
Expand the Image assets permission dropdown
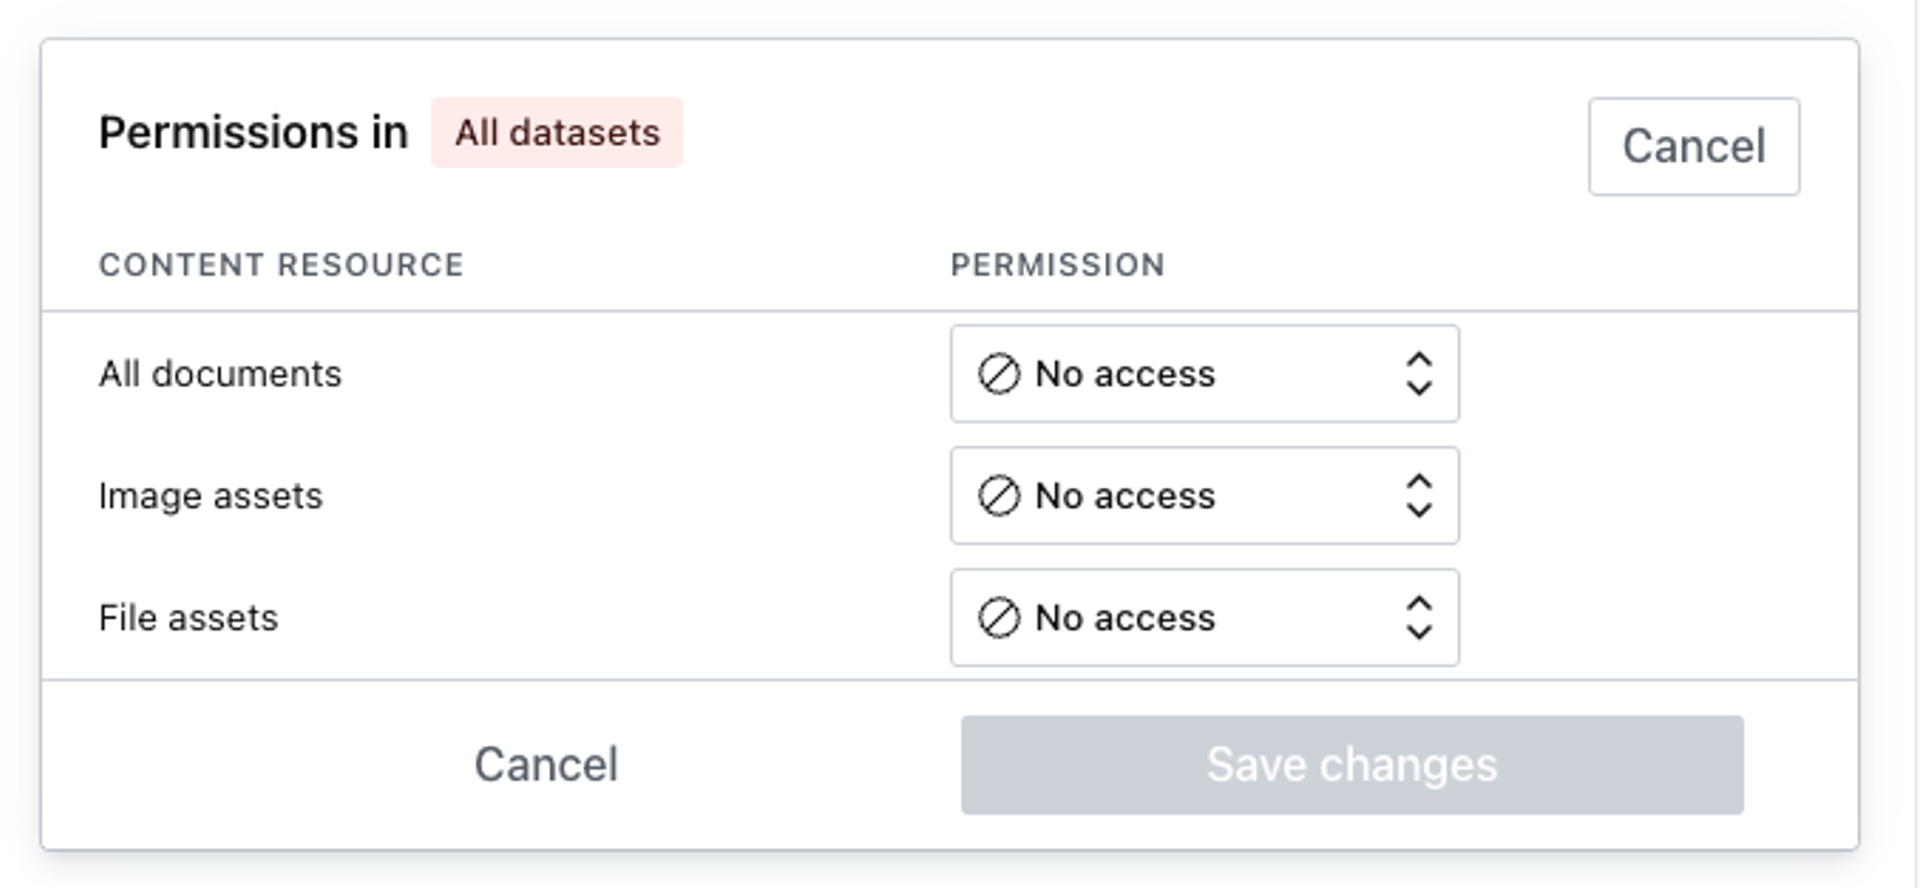pos(1204,496)
